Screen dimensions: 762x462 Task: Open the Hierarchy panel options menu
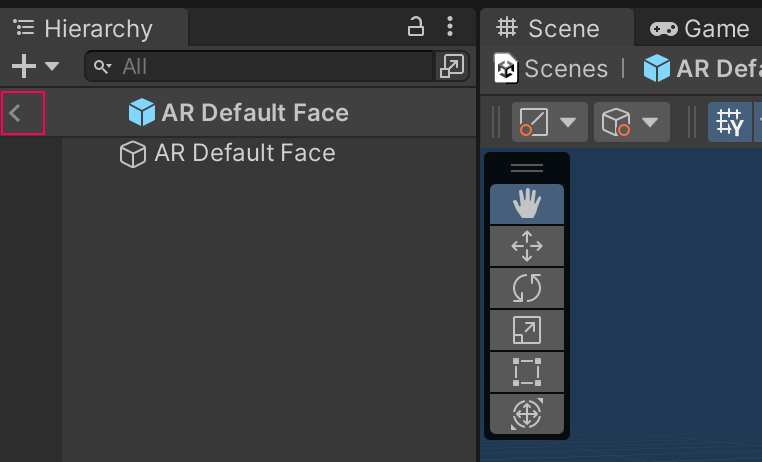click(x=451, y=27)
